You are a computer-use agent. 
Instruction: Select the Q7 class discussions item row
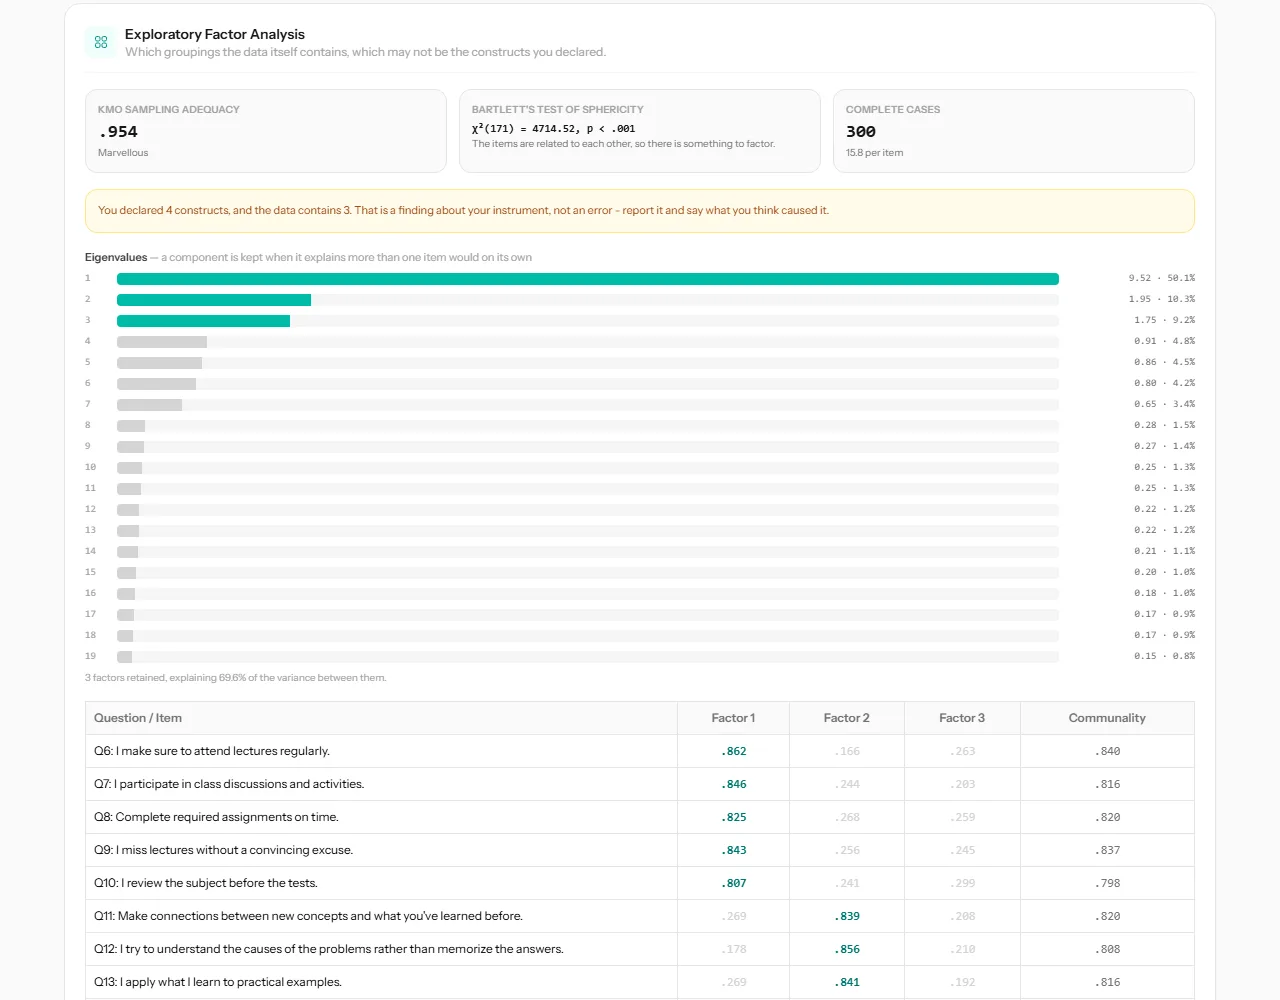(x=640, y=784)
